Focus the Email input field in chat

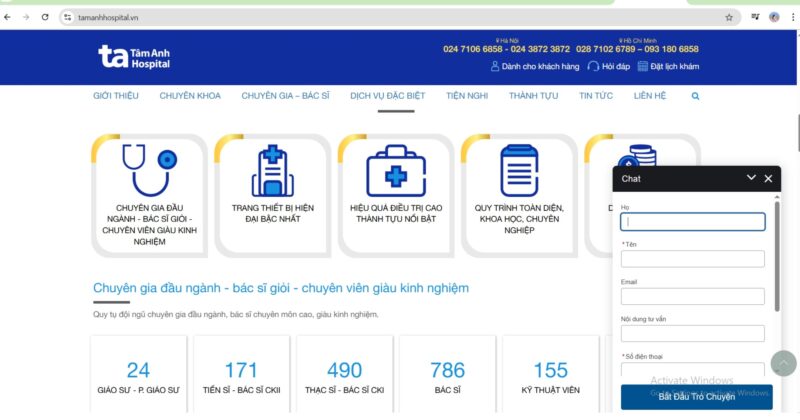[692, 296]
